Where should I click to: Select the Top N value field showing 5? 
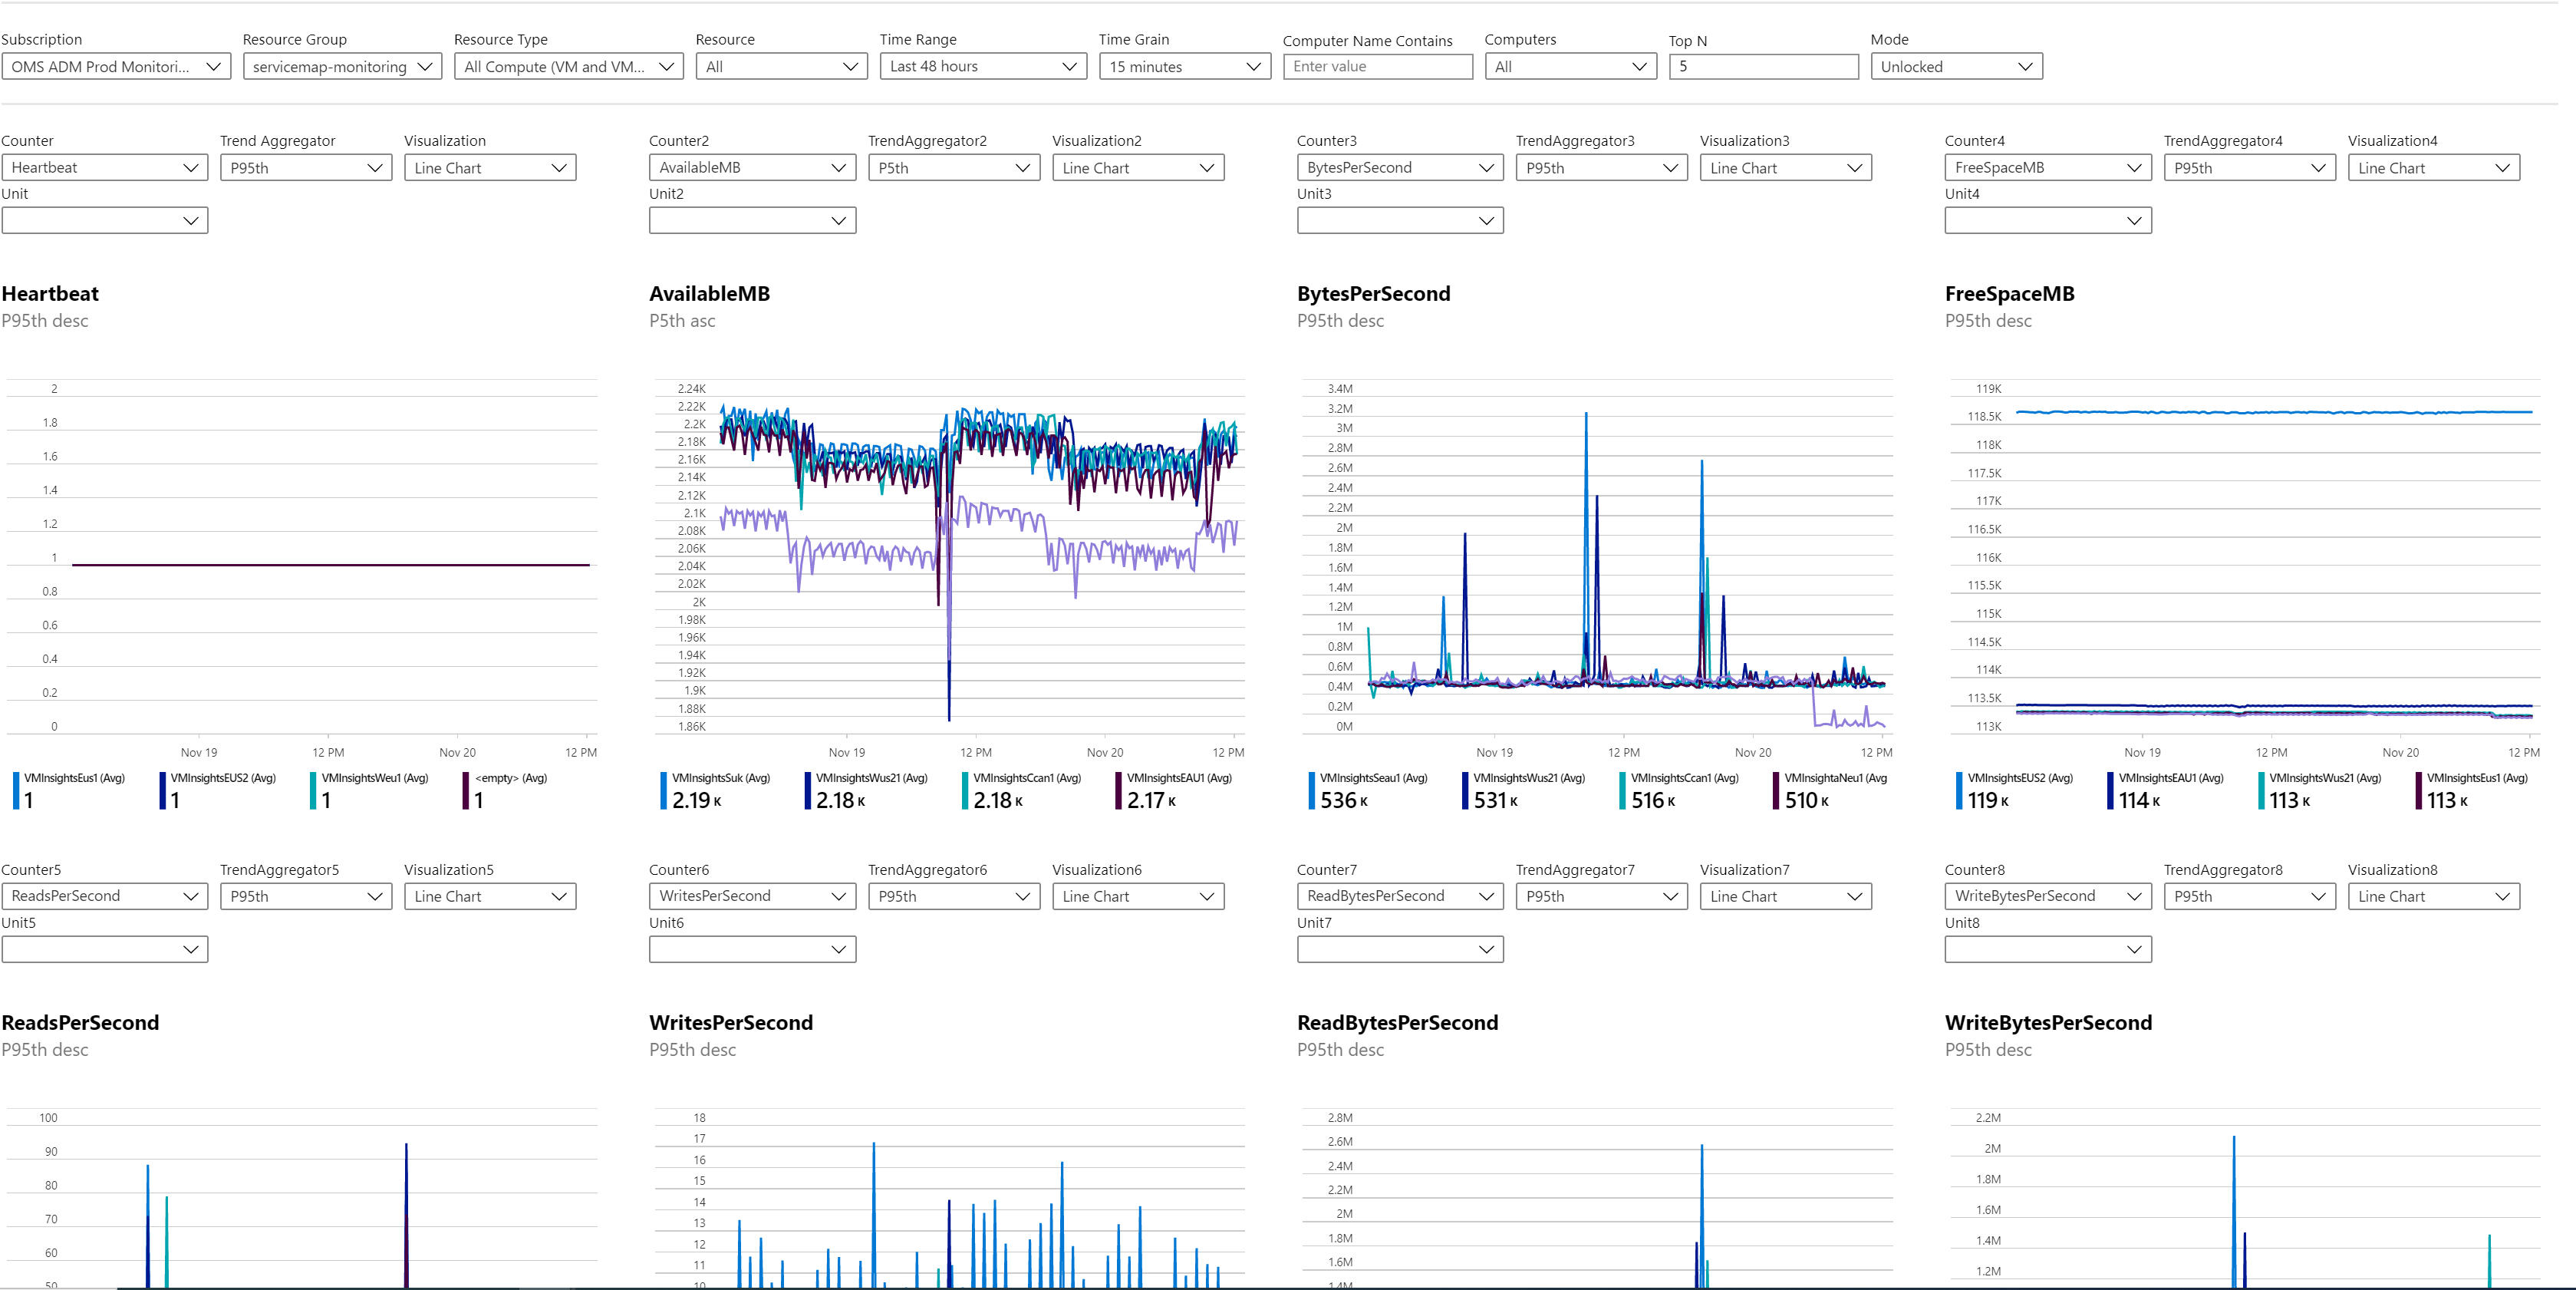(x=1763, y=66)
